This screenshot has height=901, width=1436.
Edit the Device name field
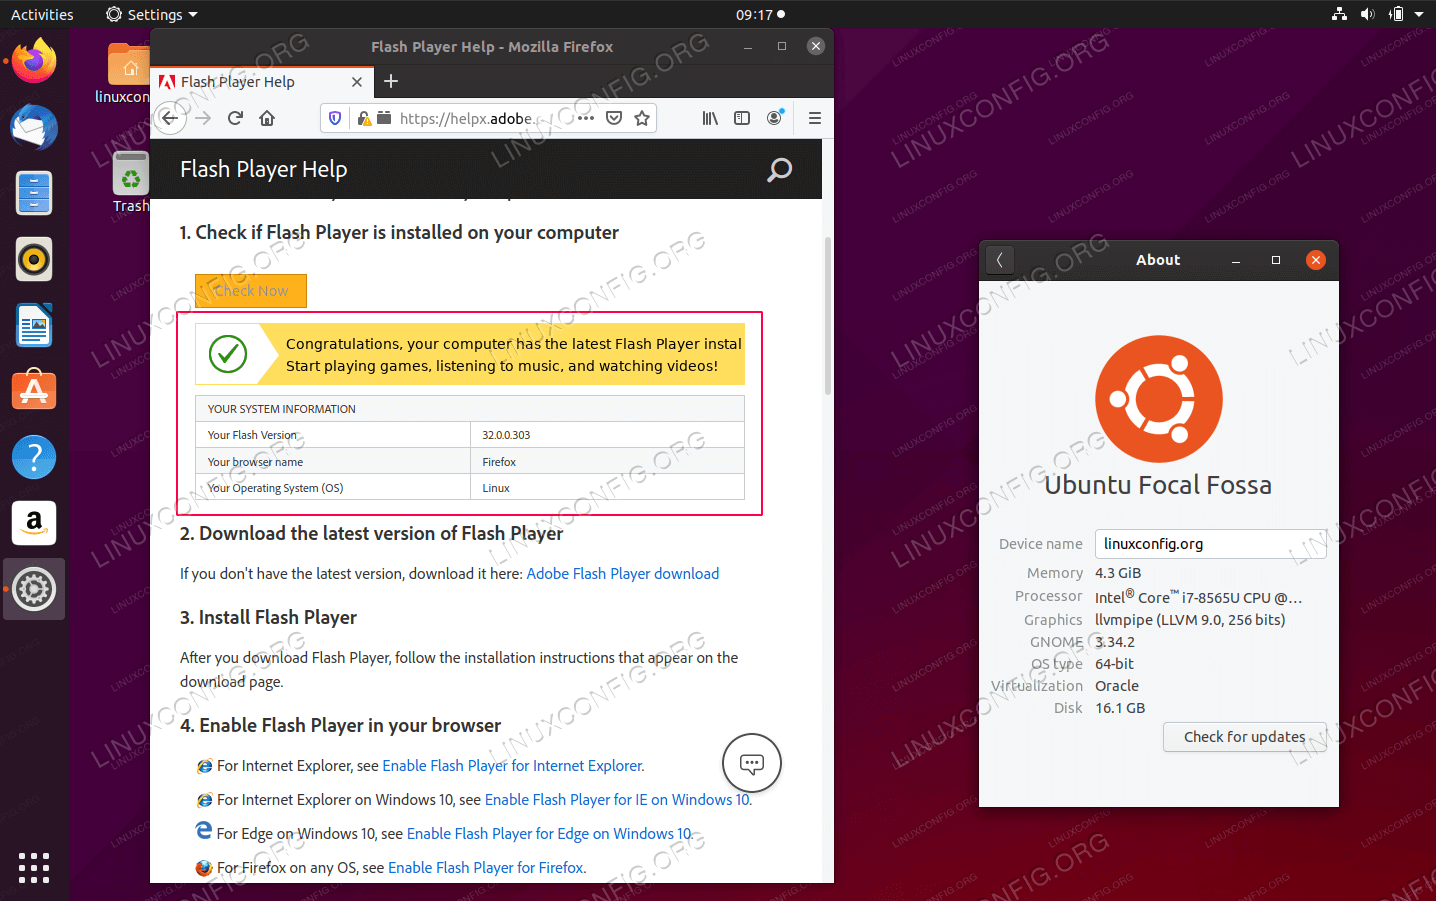click(1210, 544)
